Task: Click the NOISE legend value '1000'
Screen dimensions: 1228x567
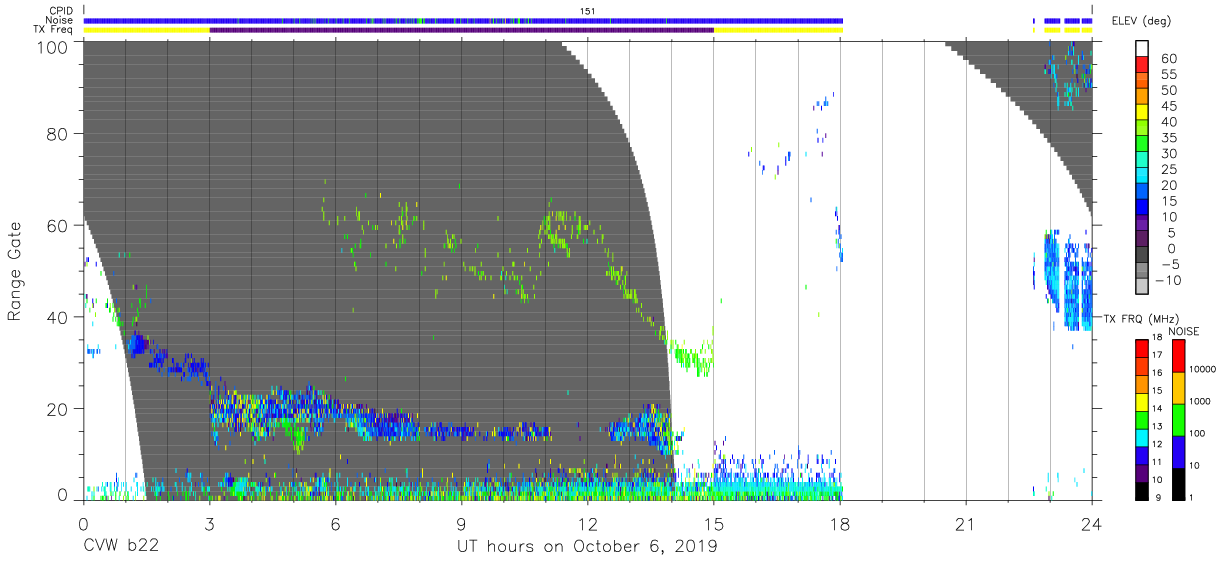Action: click(1202, 401)
